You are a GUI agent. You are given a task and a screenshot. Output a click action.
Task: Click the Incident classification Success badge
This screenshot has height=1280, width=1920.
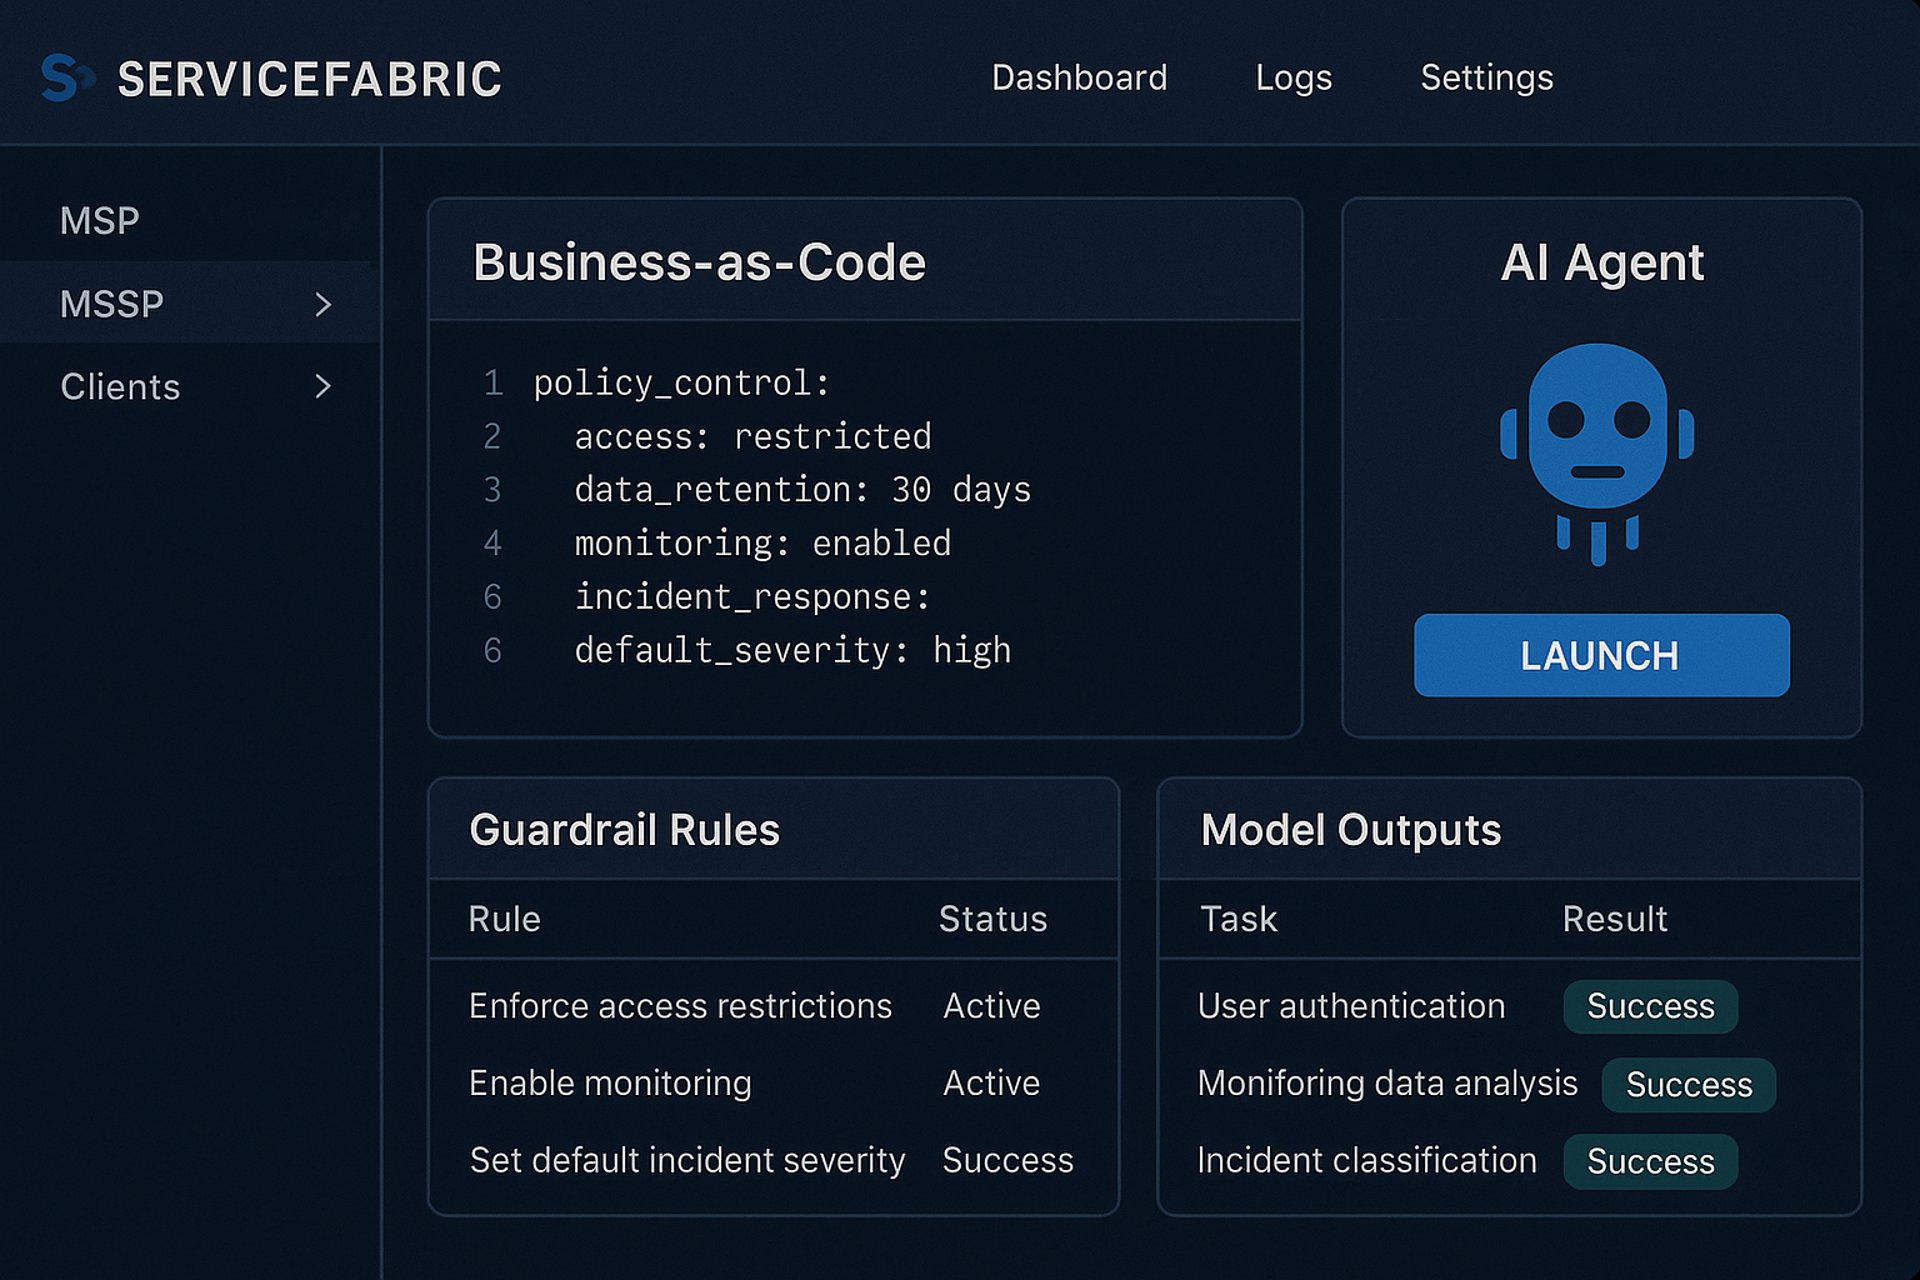[x=1650, y=1162]
